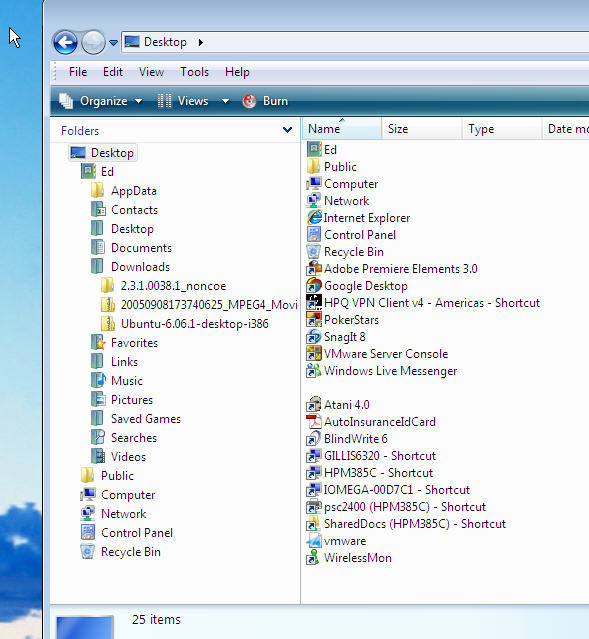Select IOMEGA-00D7C1 - Shortcut item

[x=388, y=490]
